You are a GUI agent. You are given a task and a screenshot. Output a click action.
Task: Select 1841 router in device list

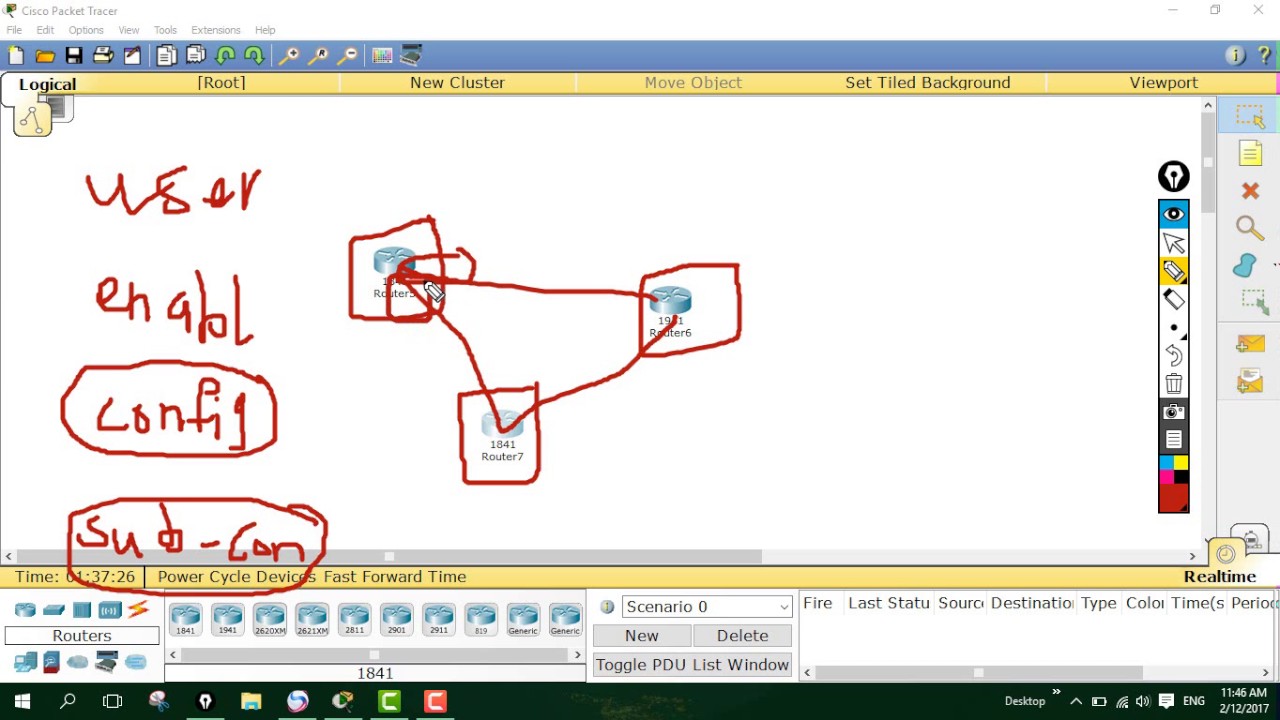pos(185,620)
